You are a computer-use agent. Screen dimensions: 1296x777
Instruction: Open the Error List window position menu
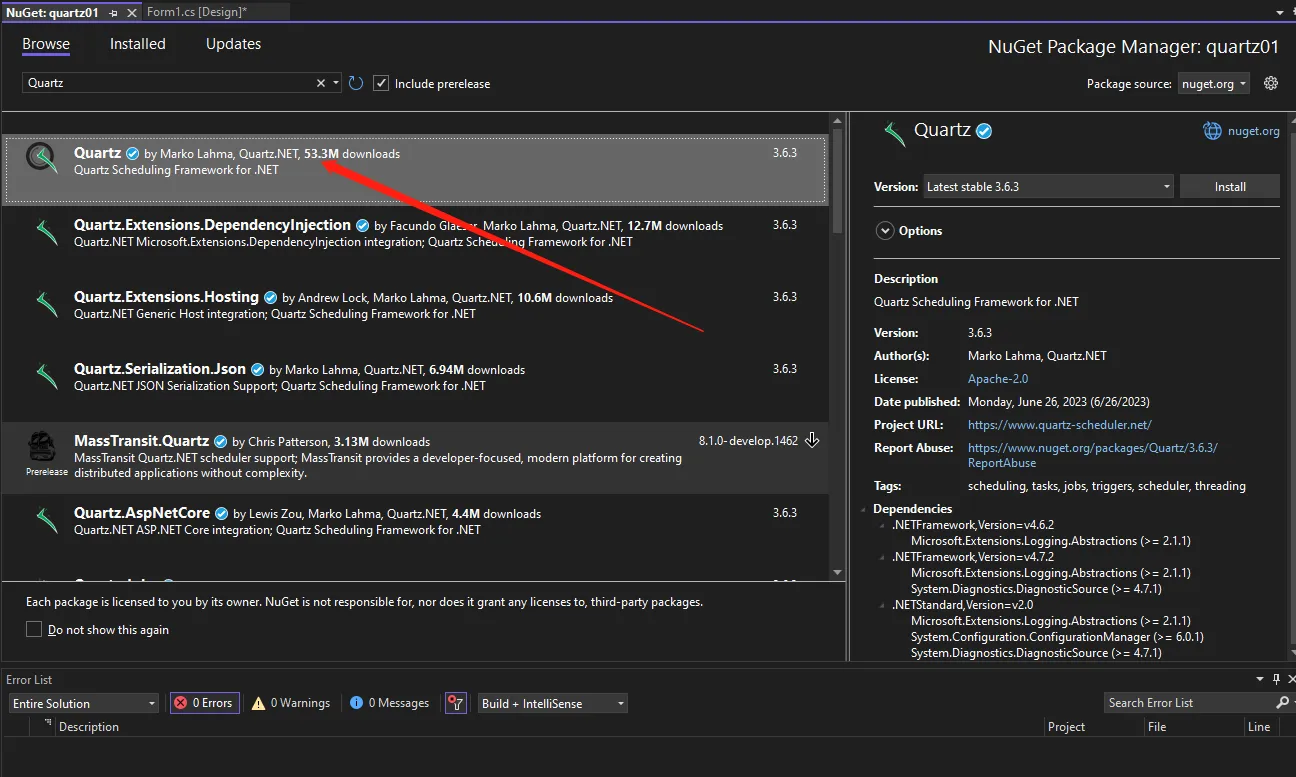[x=1260, y=680]
